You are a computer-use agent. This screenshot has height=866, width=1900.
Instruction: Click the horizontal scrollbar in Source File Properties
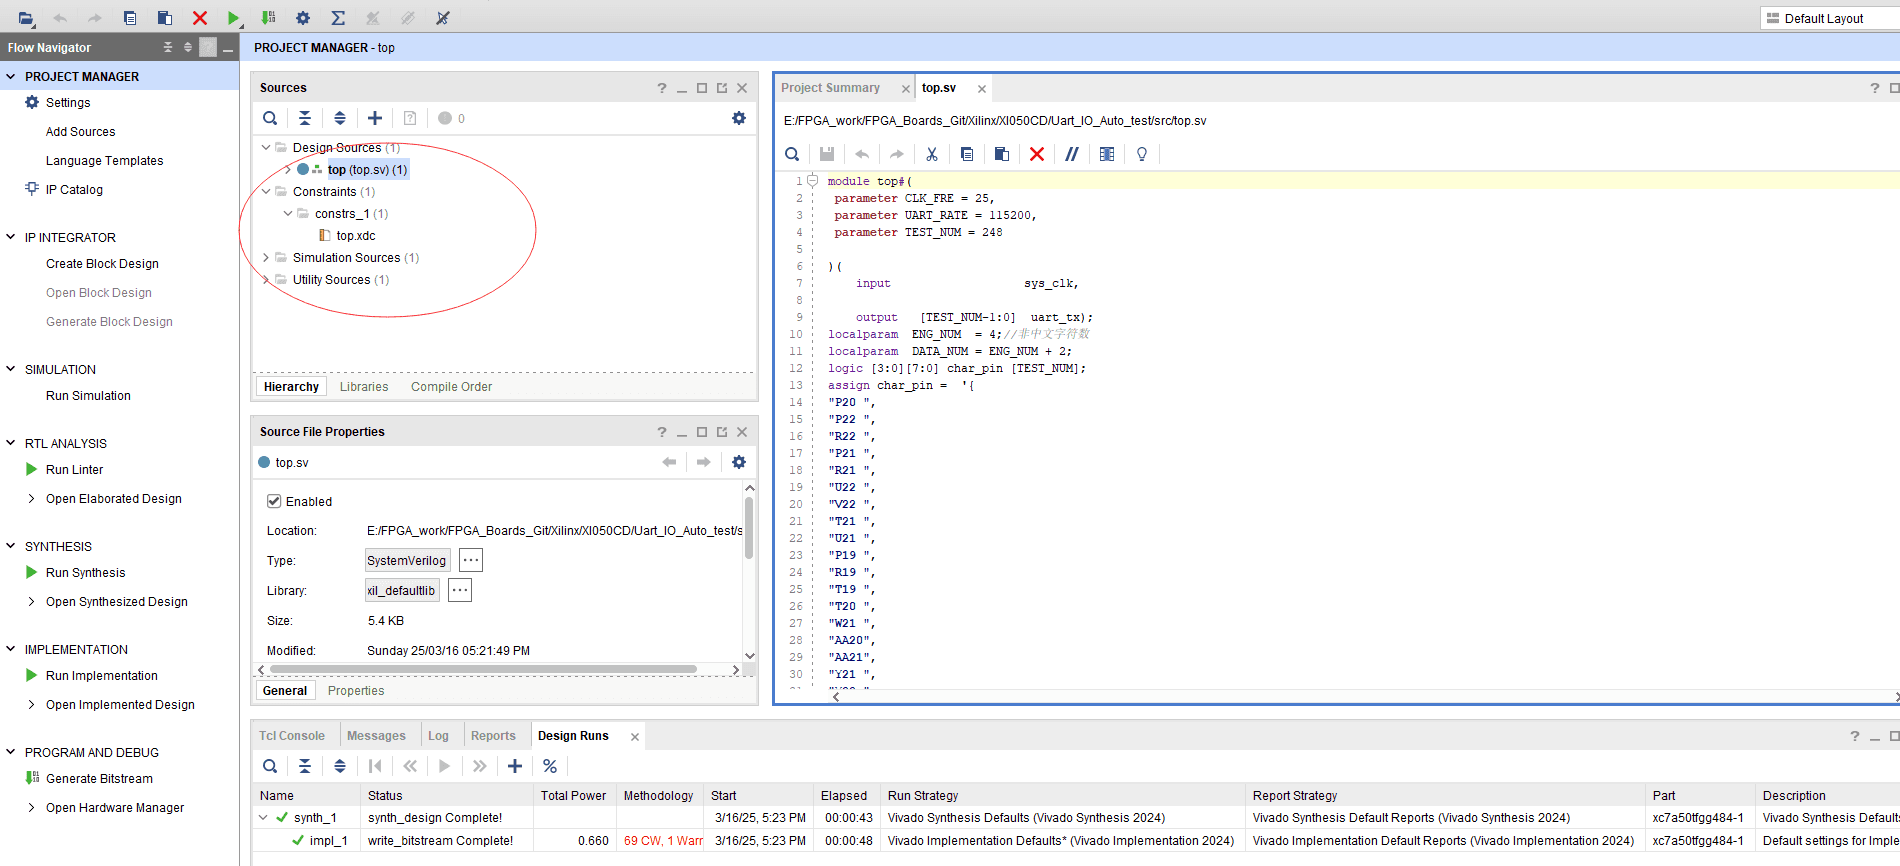point(483,670)
